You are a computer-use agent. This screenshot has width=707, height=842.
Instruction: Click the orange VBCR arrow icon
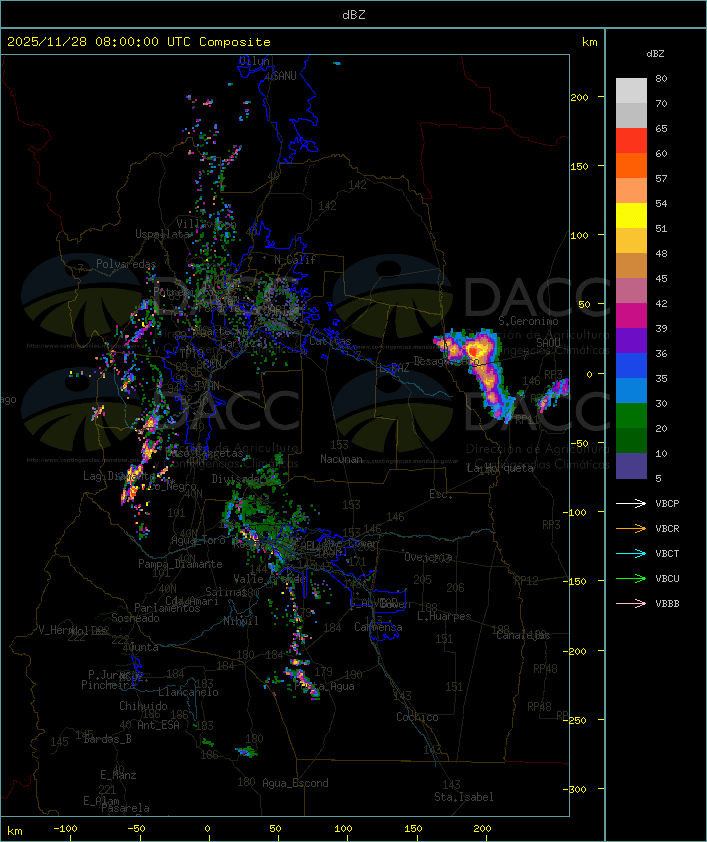(631, 528)
